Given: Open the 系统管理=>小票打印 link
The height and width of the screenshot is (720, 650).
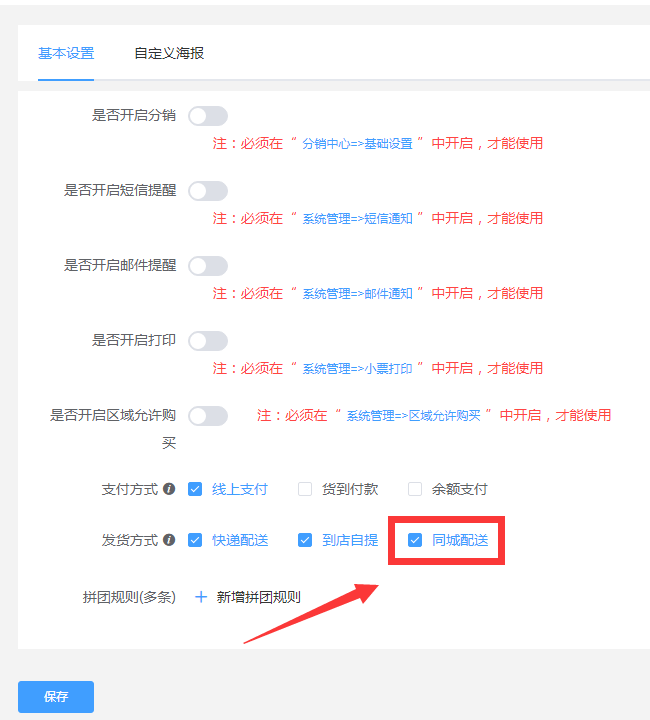Looking at the screenshot, I should pyautogui.click(x=357, y=369).
